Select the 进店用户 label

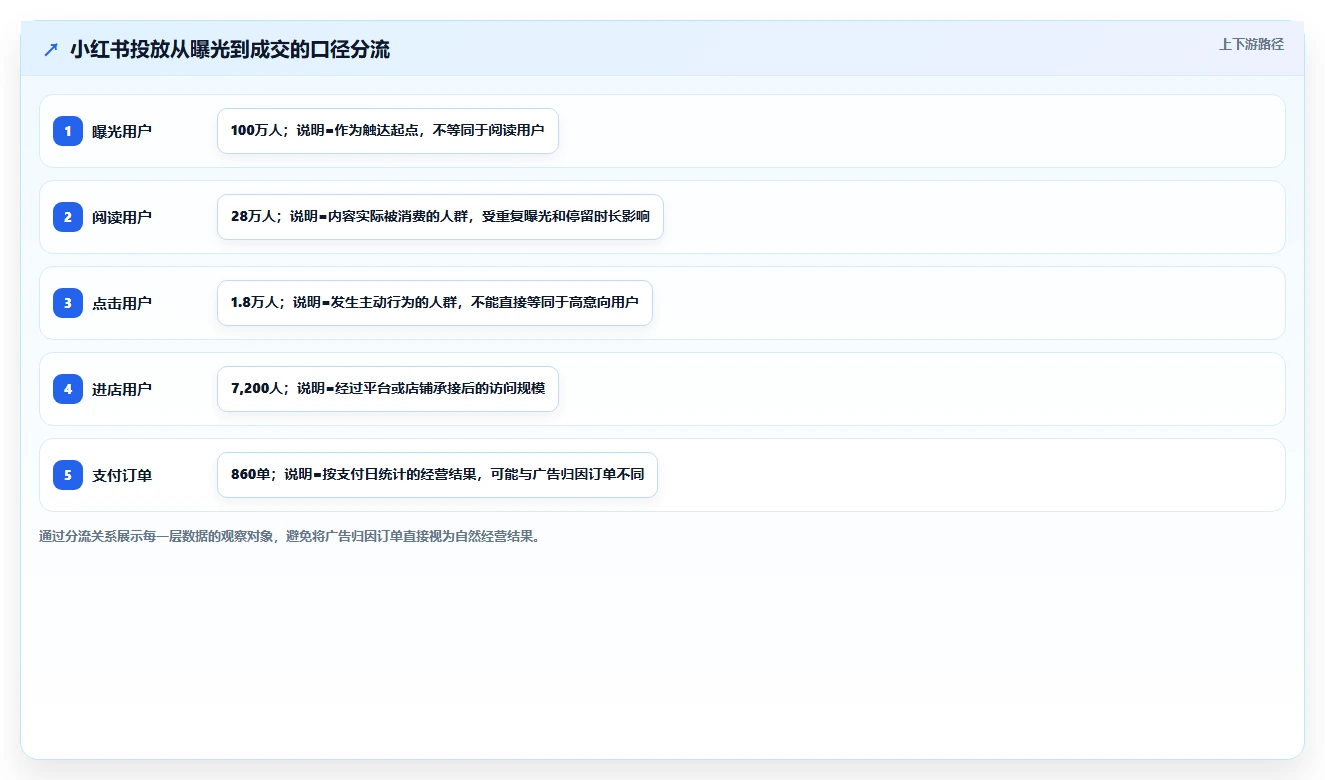click(122, 389)
